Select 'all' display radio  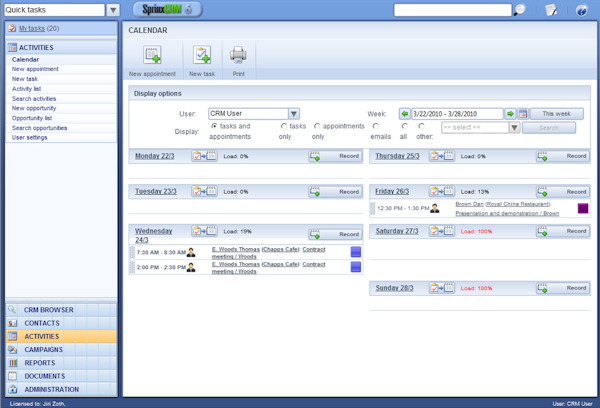pyautogui.click(x=404, y=126)
